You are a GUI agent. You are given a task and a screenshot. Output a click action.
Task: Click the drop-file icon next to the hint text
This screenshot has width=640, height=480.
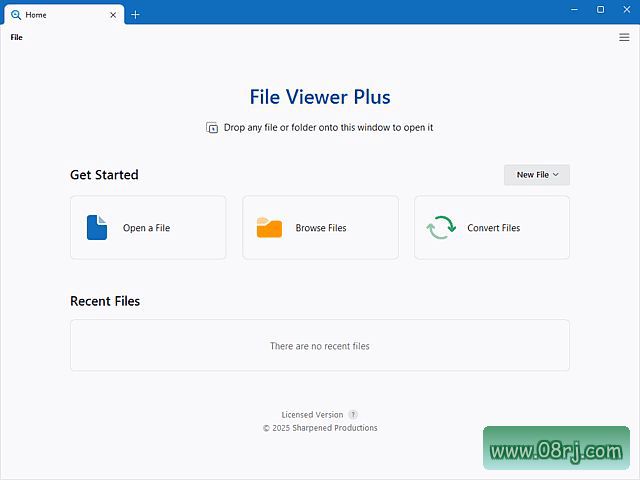tap(212, 128)
